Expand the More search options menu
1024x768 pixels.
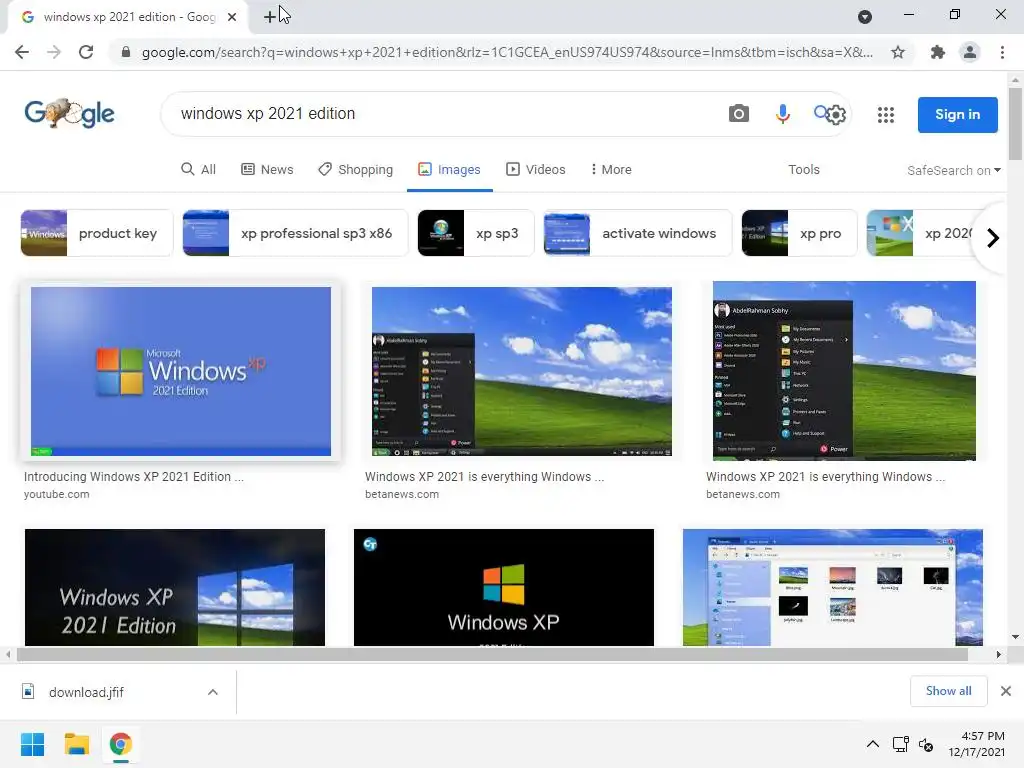pyautogui.click(x=611, y=170)
